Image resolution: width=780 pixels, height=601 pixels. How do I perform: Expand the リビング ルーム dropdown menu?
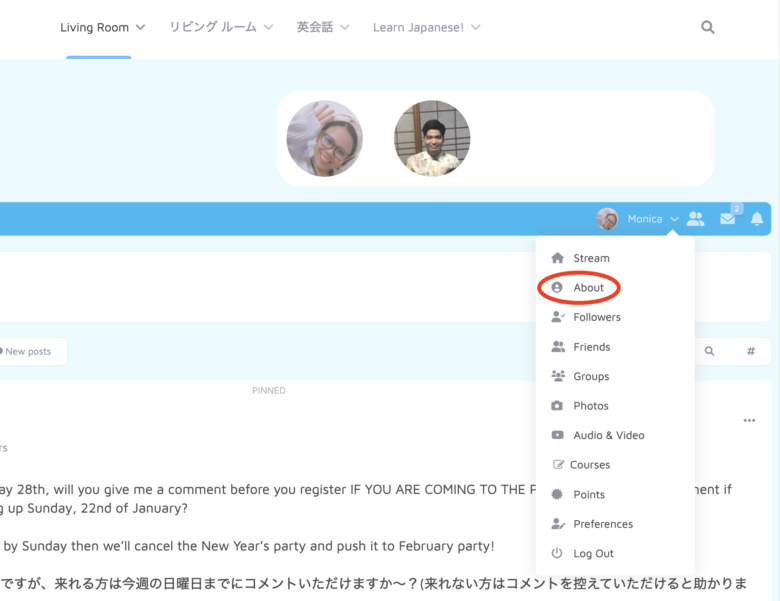coord(223,28)
